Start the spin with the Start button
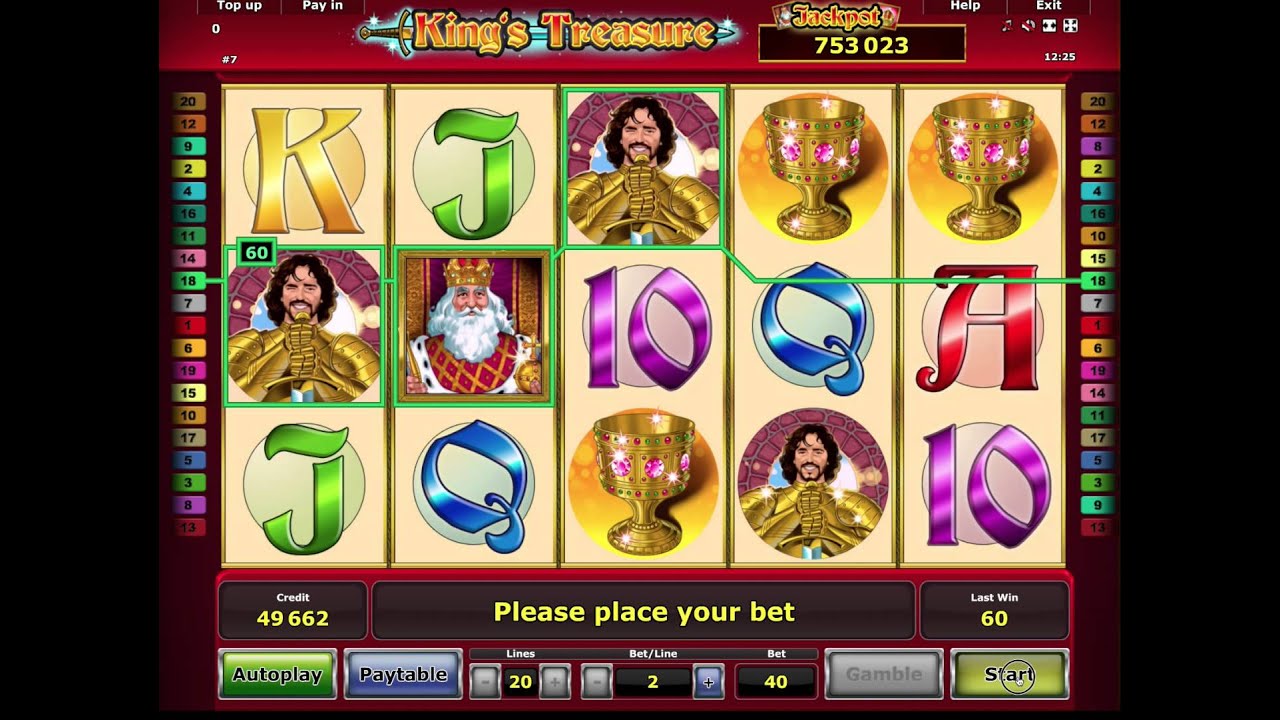1280x720 pixels. 1009,675
